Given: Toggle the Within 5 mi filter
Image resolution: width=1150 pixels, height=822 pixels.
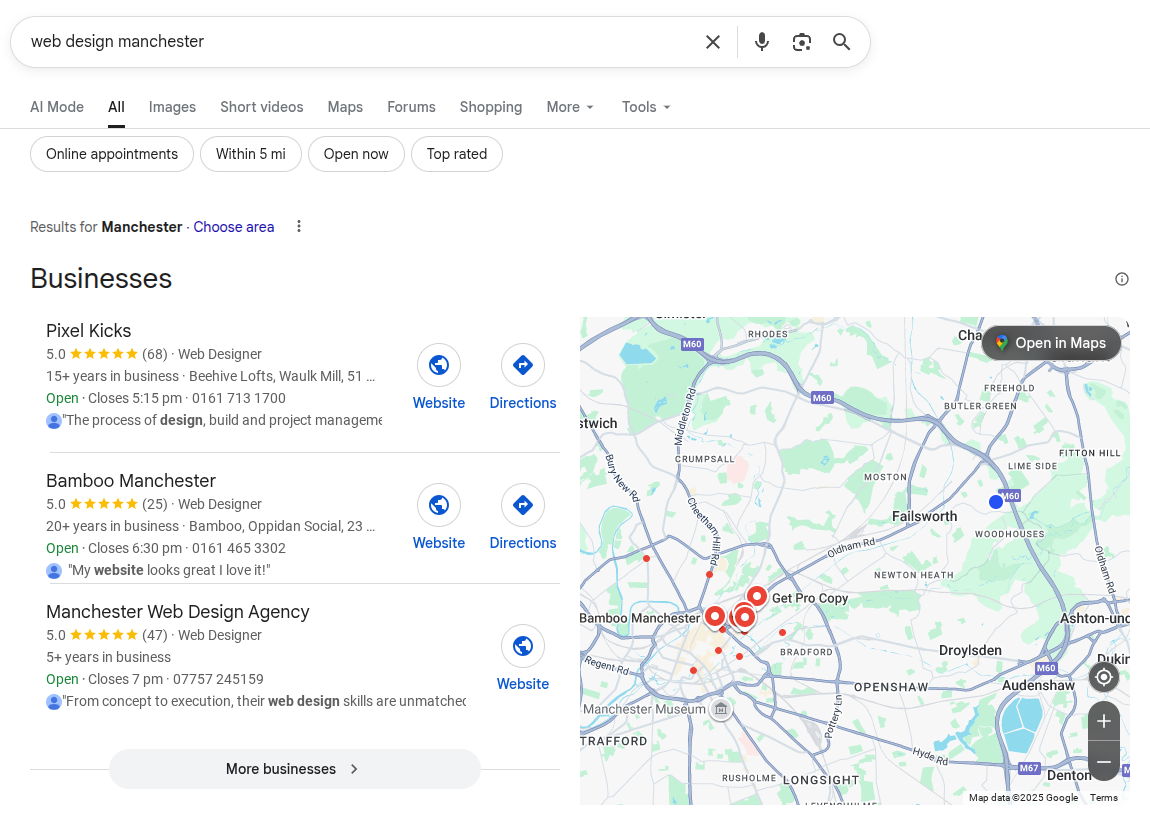Looking at the screenshot, I should [251, 154].
